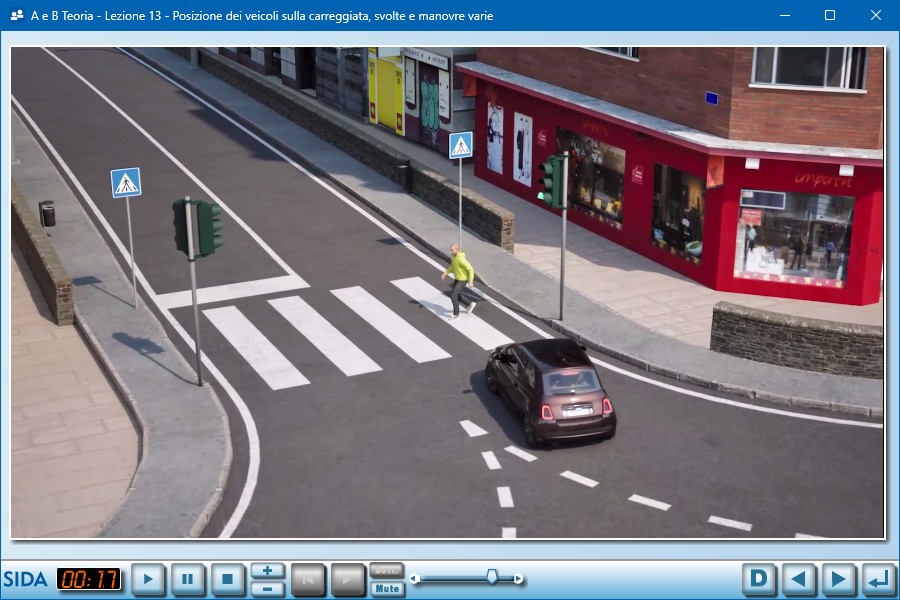Image resolution: width=900 pixels, height=600 pixels.
Task: Click the app icon in title bar
Action: click(x=16, y=16)
